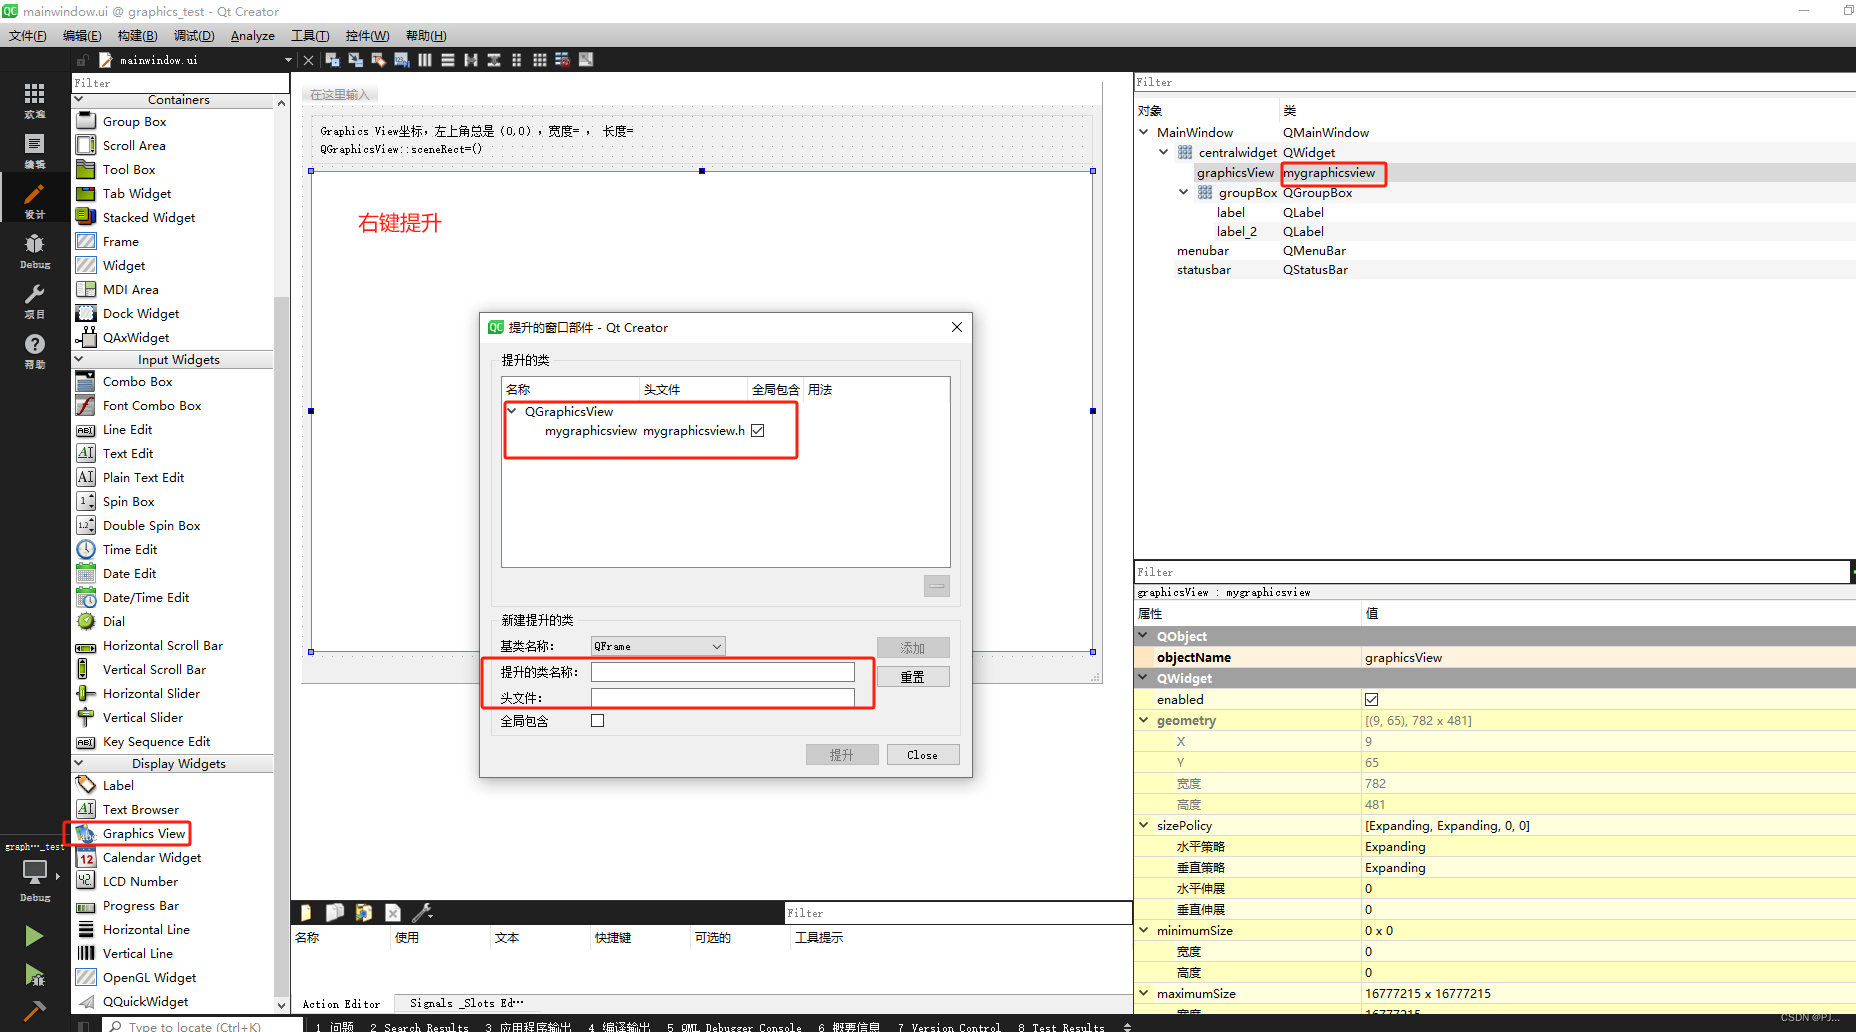Select the Edit Tab Order toolbar icon

click(402, 60)
